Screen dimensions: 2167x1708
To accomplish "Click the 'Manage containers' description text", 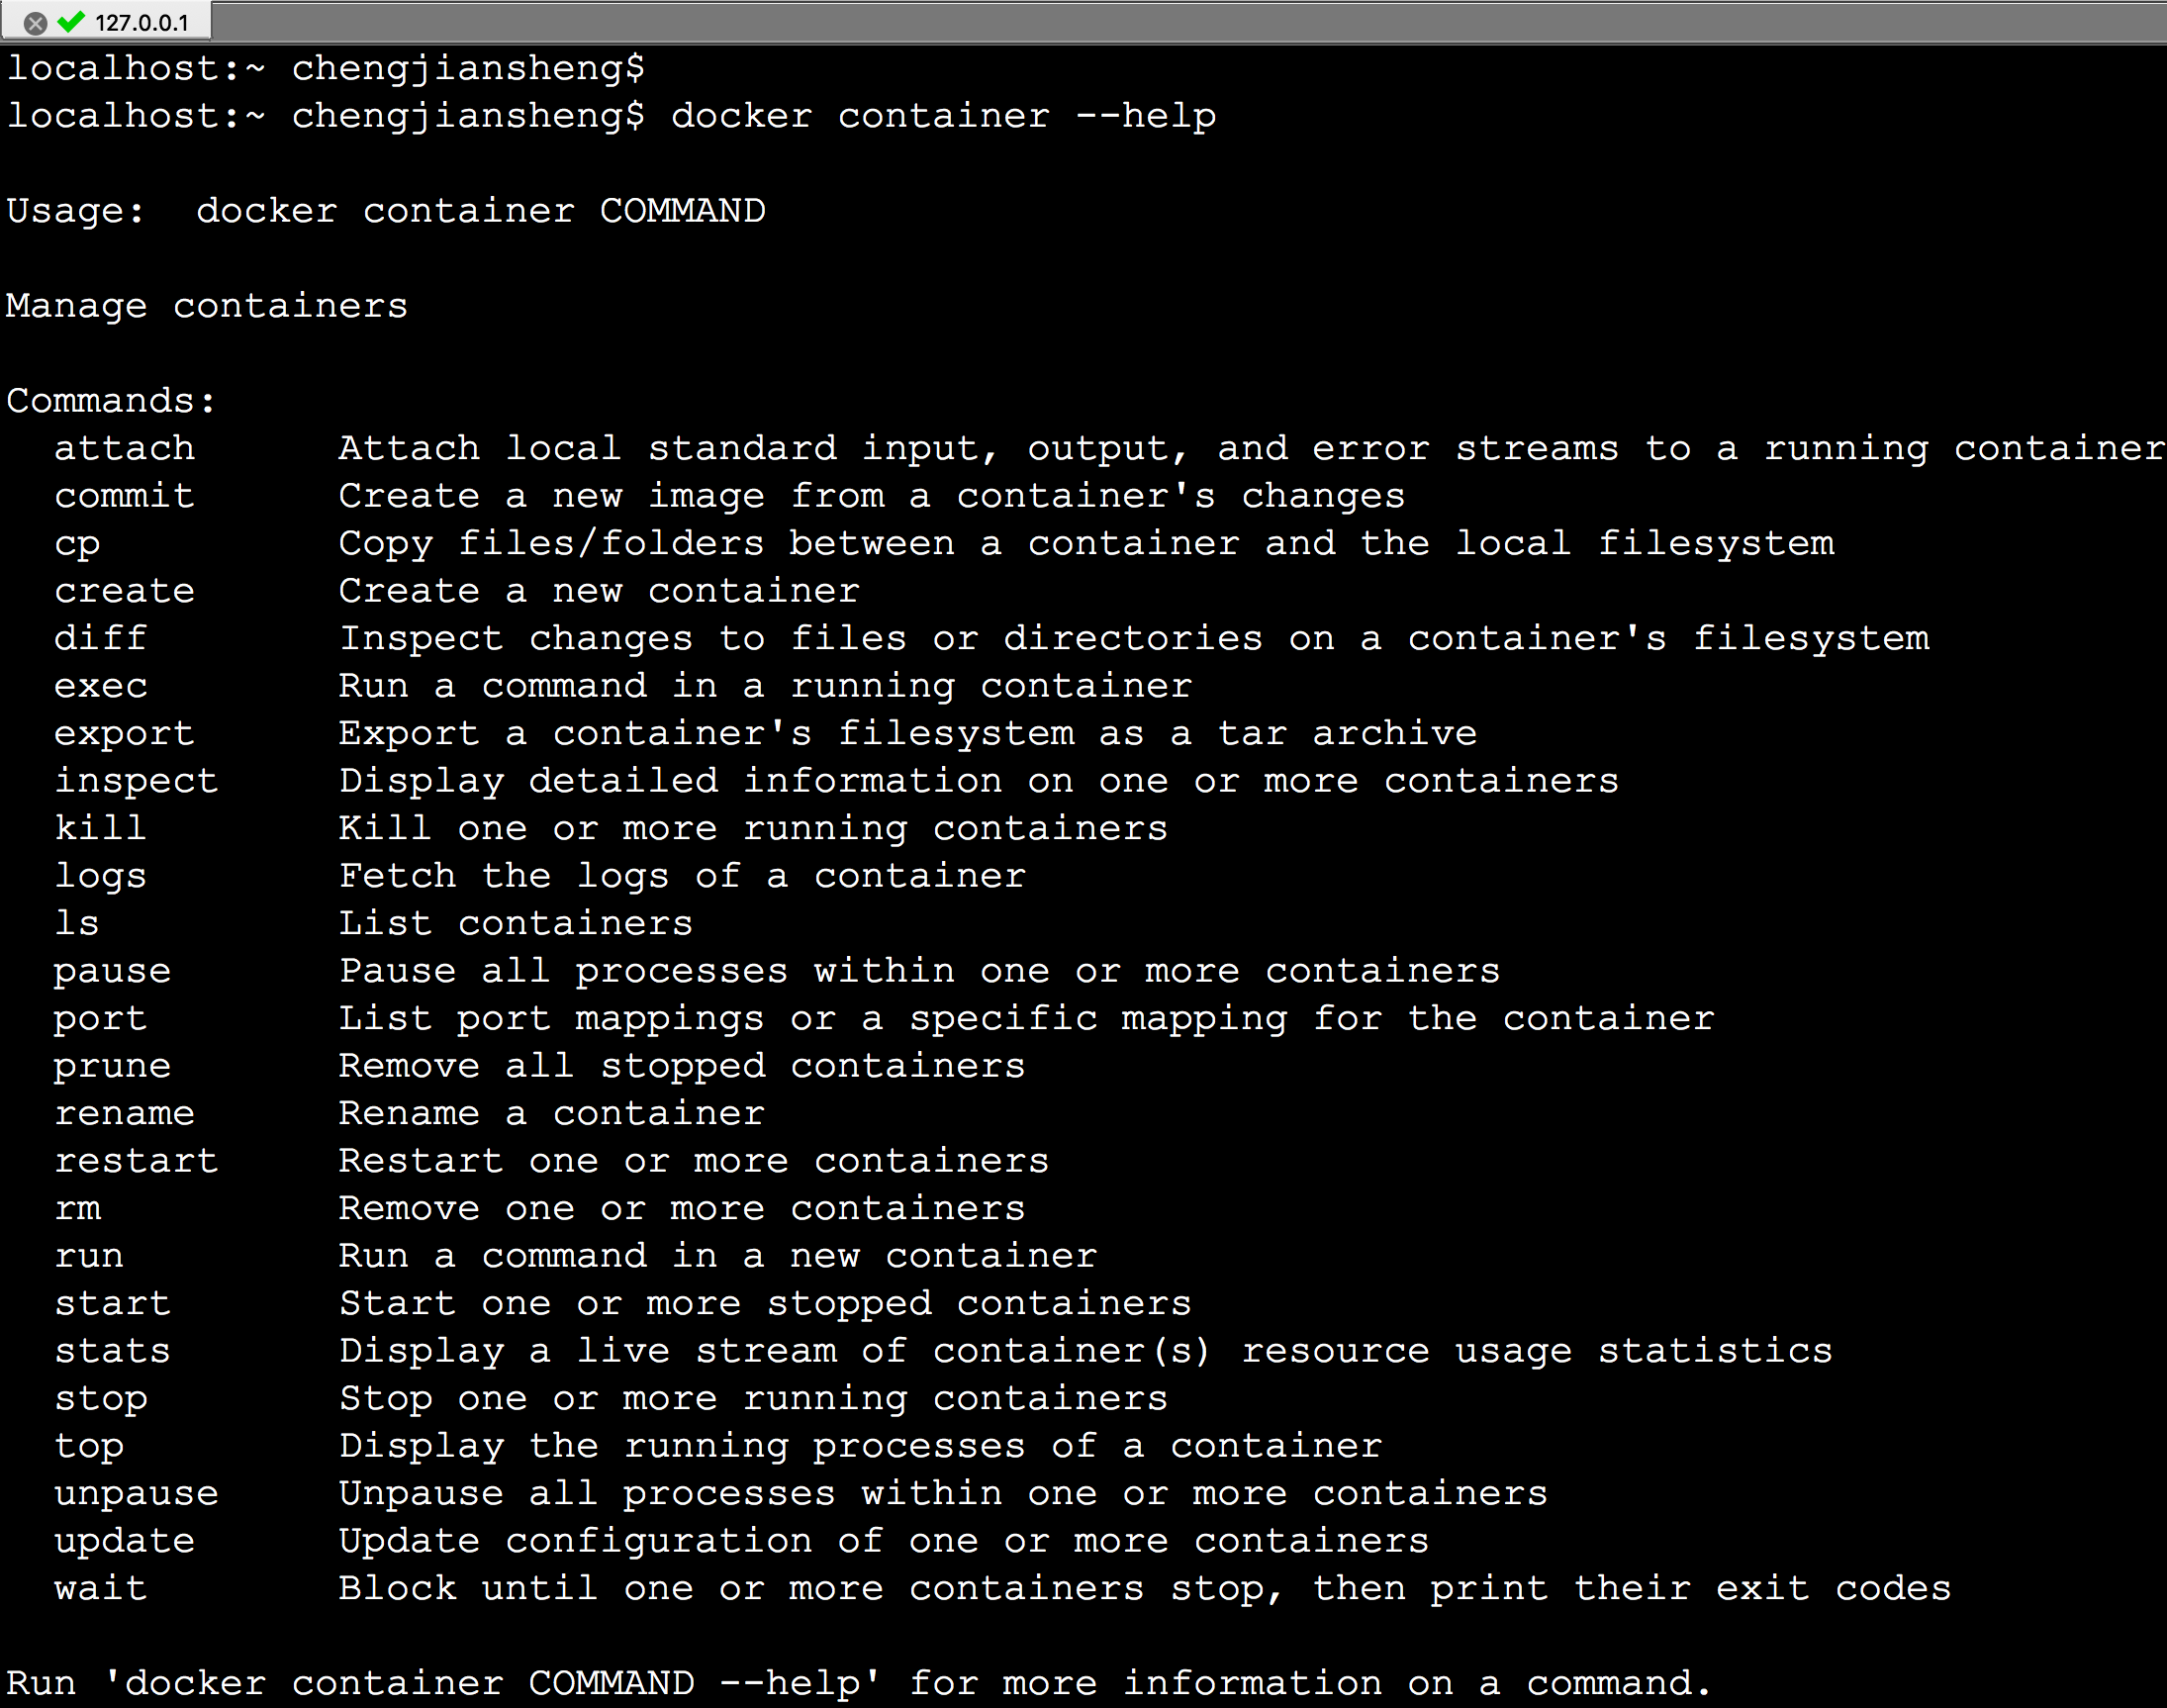I will [207, 306].
